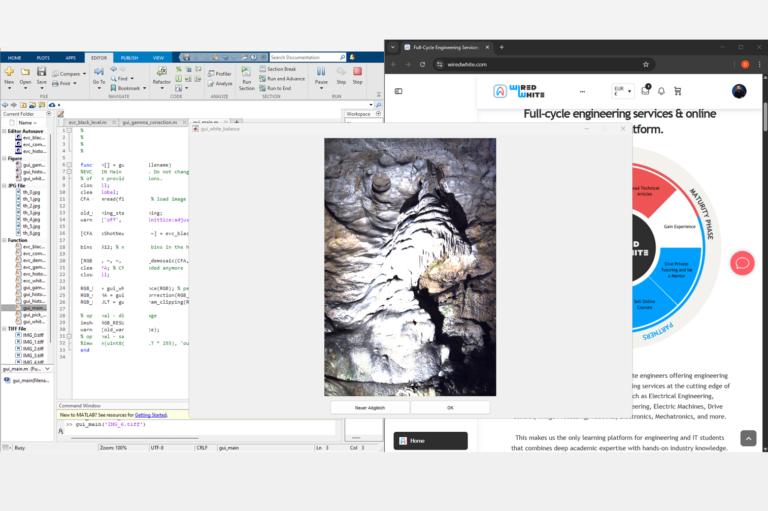The height and width of the screenshot is (511, 768).
Task: Reload the wiredwhite.com page
Action: pos(422,64)
